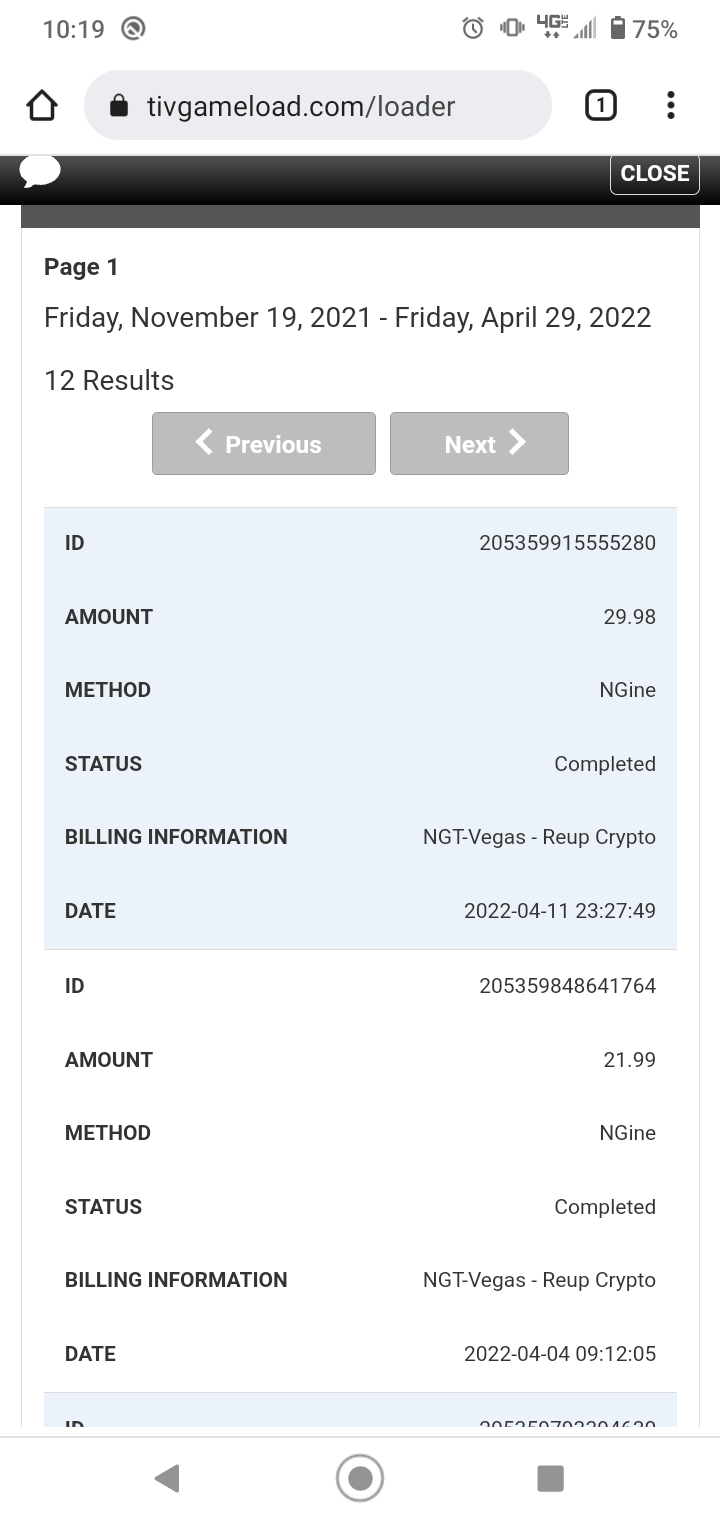Close the transaction history panel
Viewport: 720px width, 1520px height.
tap(654, 173)
